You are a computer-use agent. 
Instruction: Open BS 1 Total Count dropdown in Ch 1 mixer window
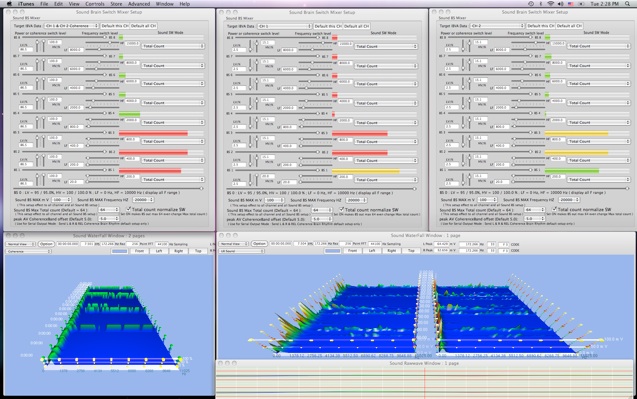[x=386, y=180]
